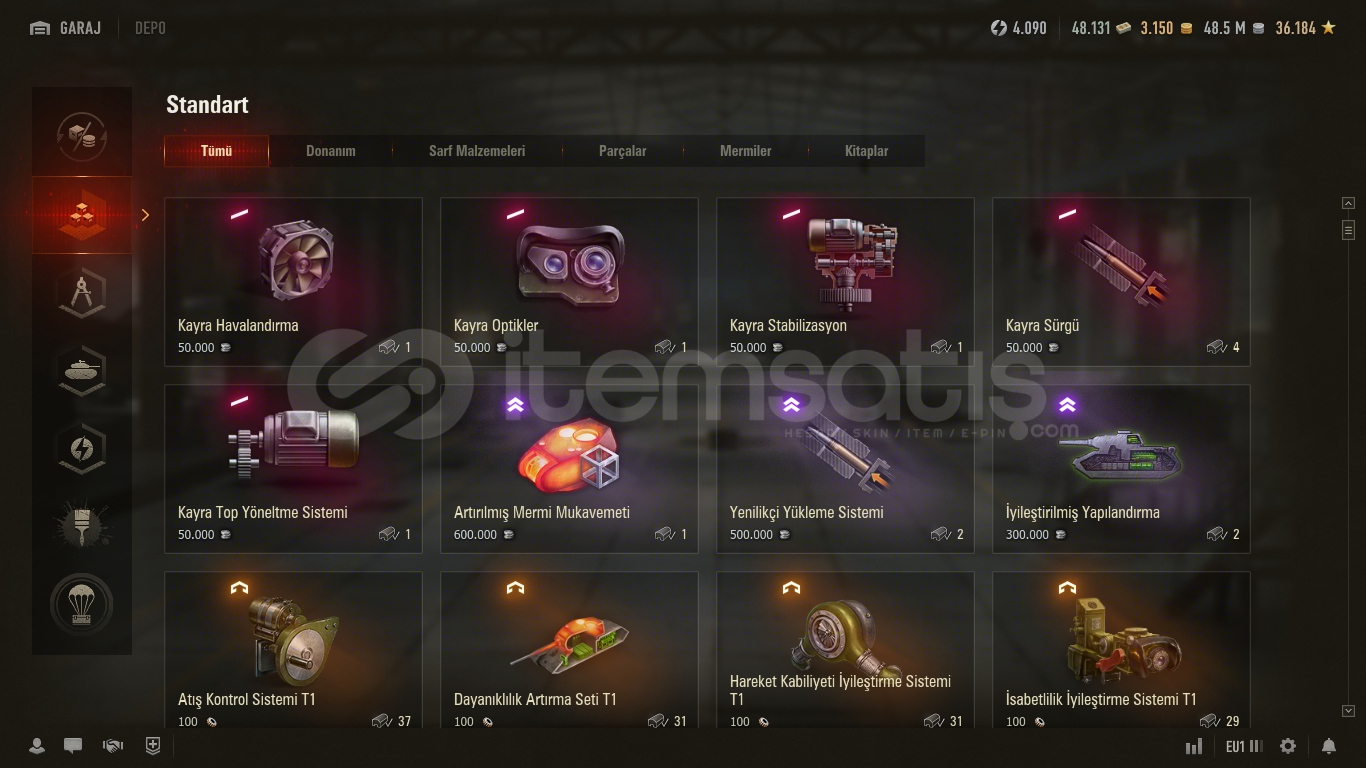Expand the sidebar with the arrow chevron
Image resolution: width=1366 pixels, height=768 pixels.
pyautogui.click(x=145, y=215)
